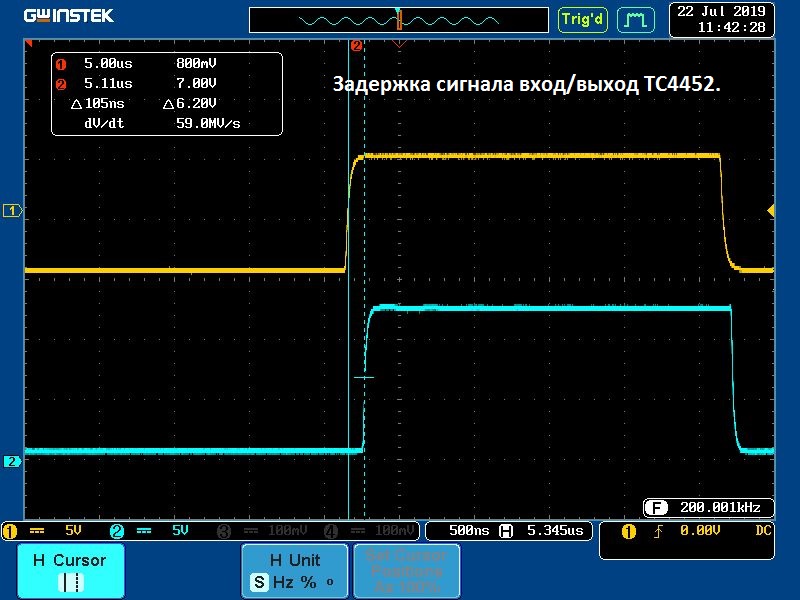The height and width of the screenshot is (600, 800).
Task: Select the % unit option
Action: [x=308, y=582]
